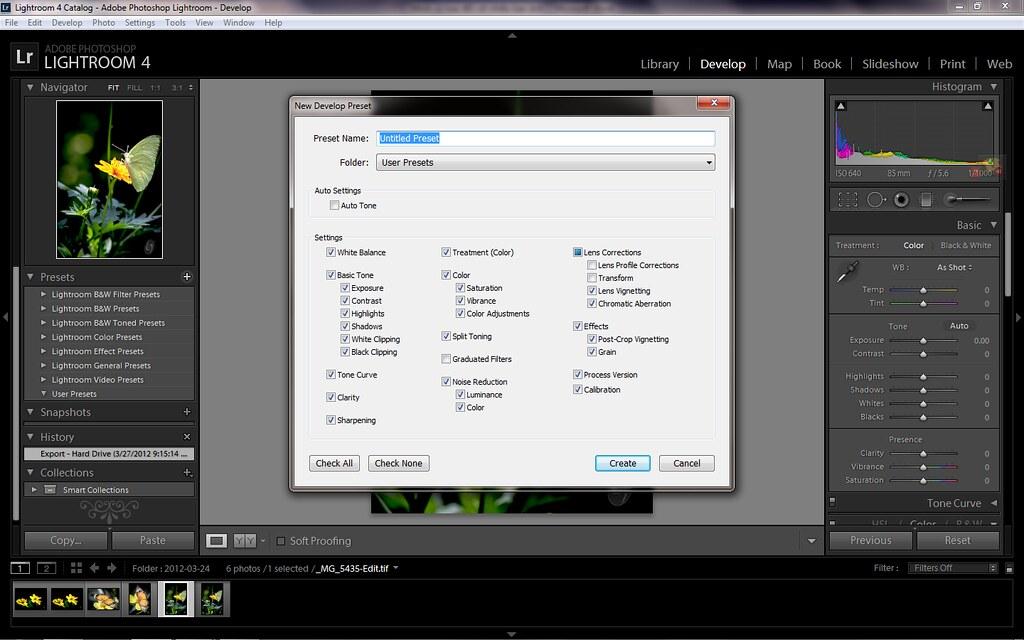Click Create to save preset
The height and width of the screenshot is (640, 1024).
tap(622, 463)
